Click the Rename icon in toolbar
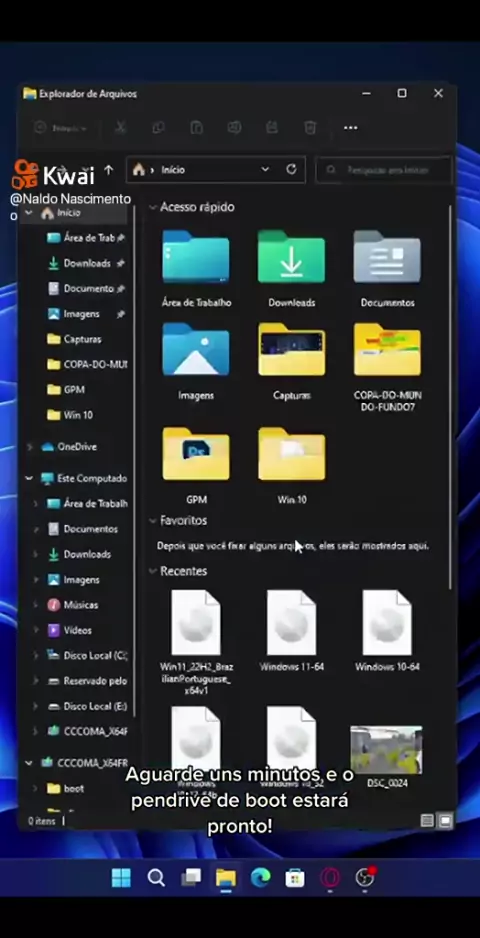Screen dimensions: 480x938 pyautogui.click(x=234, y=127)
